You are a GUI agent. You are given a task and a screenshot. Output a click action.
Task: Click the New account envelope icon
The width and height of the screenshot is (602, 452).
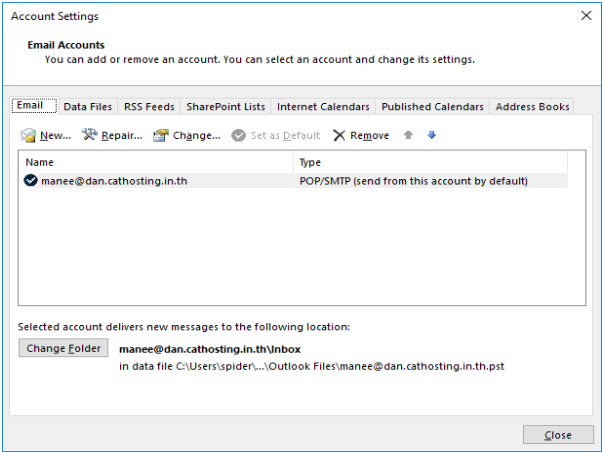pyautogui.click(x=29, y=135)
